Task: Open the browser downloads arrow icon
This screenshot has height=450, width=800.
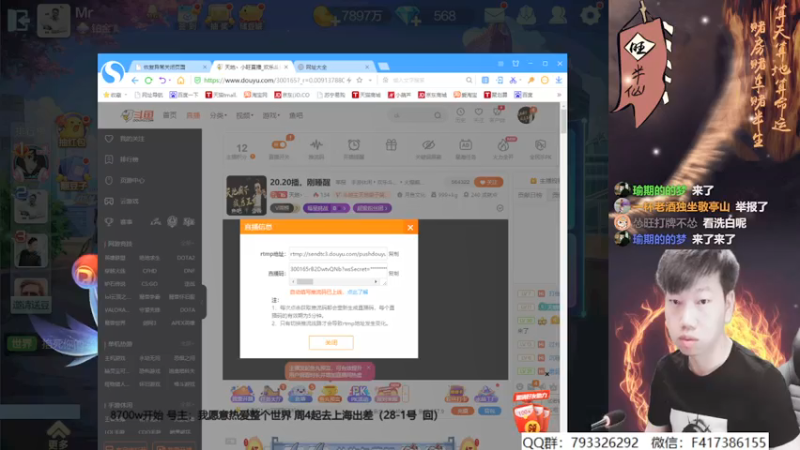Action: click(559, 80)
